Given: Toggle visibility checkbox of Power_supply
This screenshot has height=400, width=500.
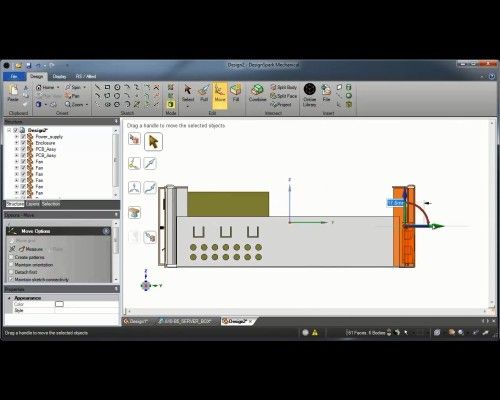Looking at the screenshot, I should (x=23, y=137).
